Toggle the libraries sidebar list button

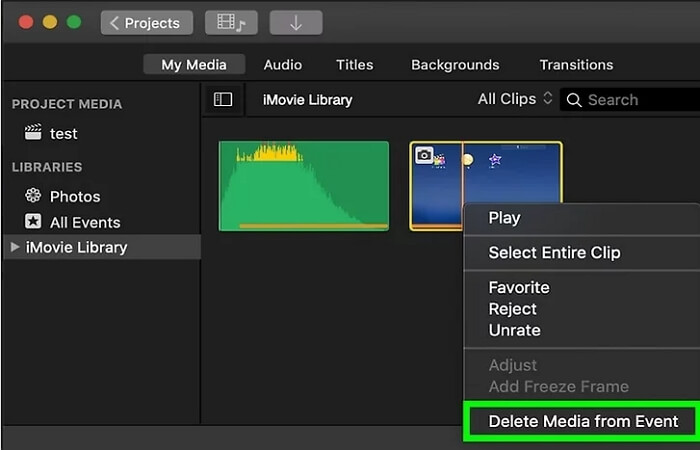[223, 99]
